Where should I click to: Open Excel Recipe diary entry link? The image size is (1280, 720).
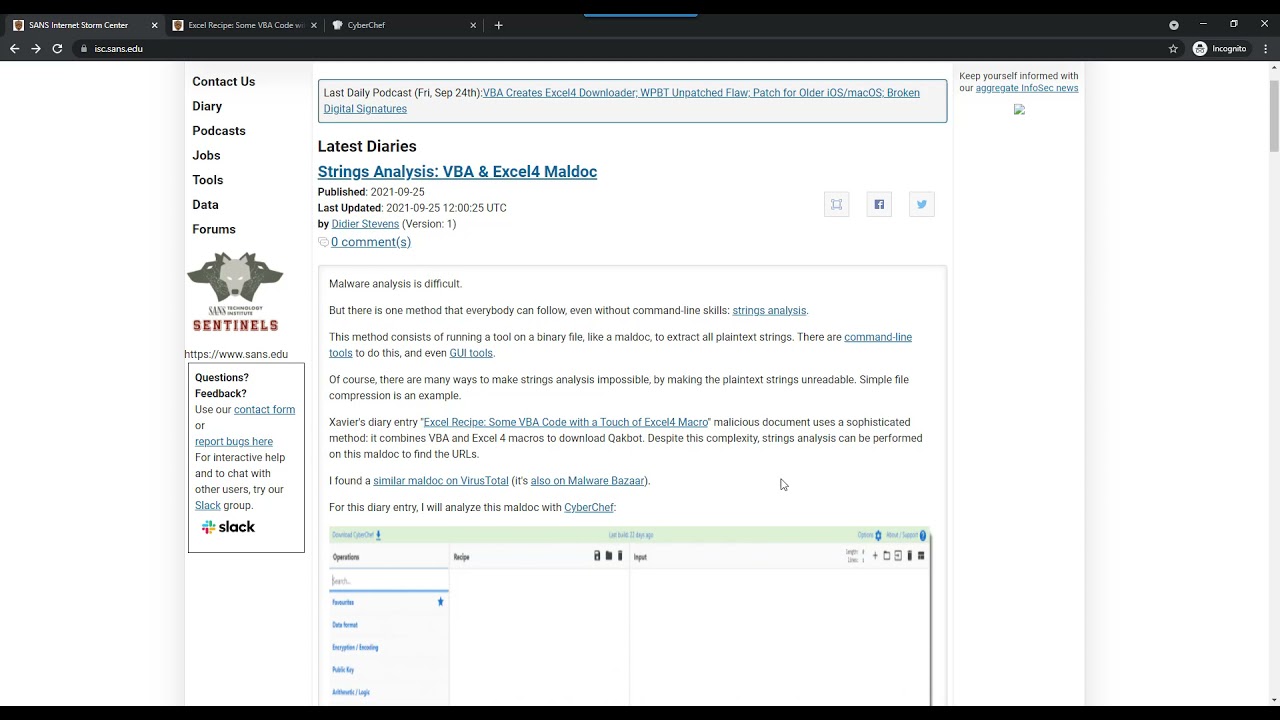(x=566, y=422)
